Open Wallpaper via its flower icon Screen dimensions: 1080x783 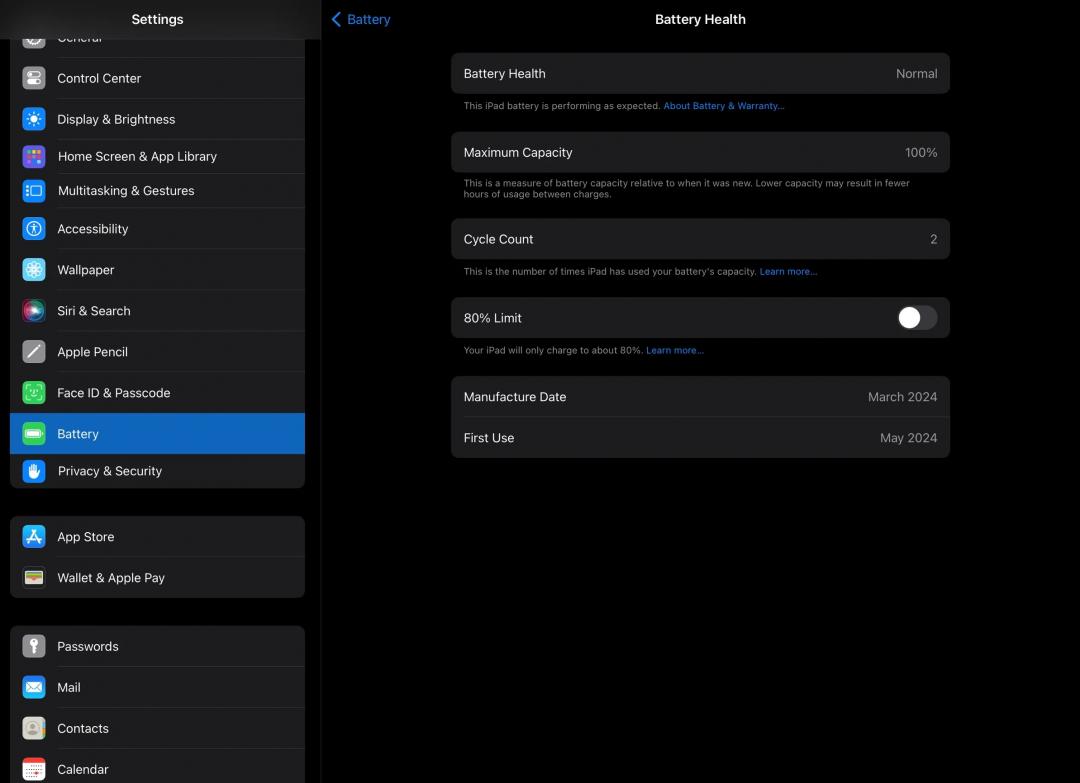tap(34, 269)
